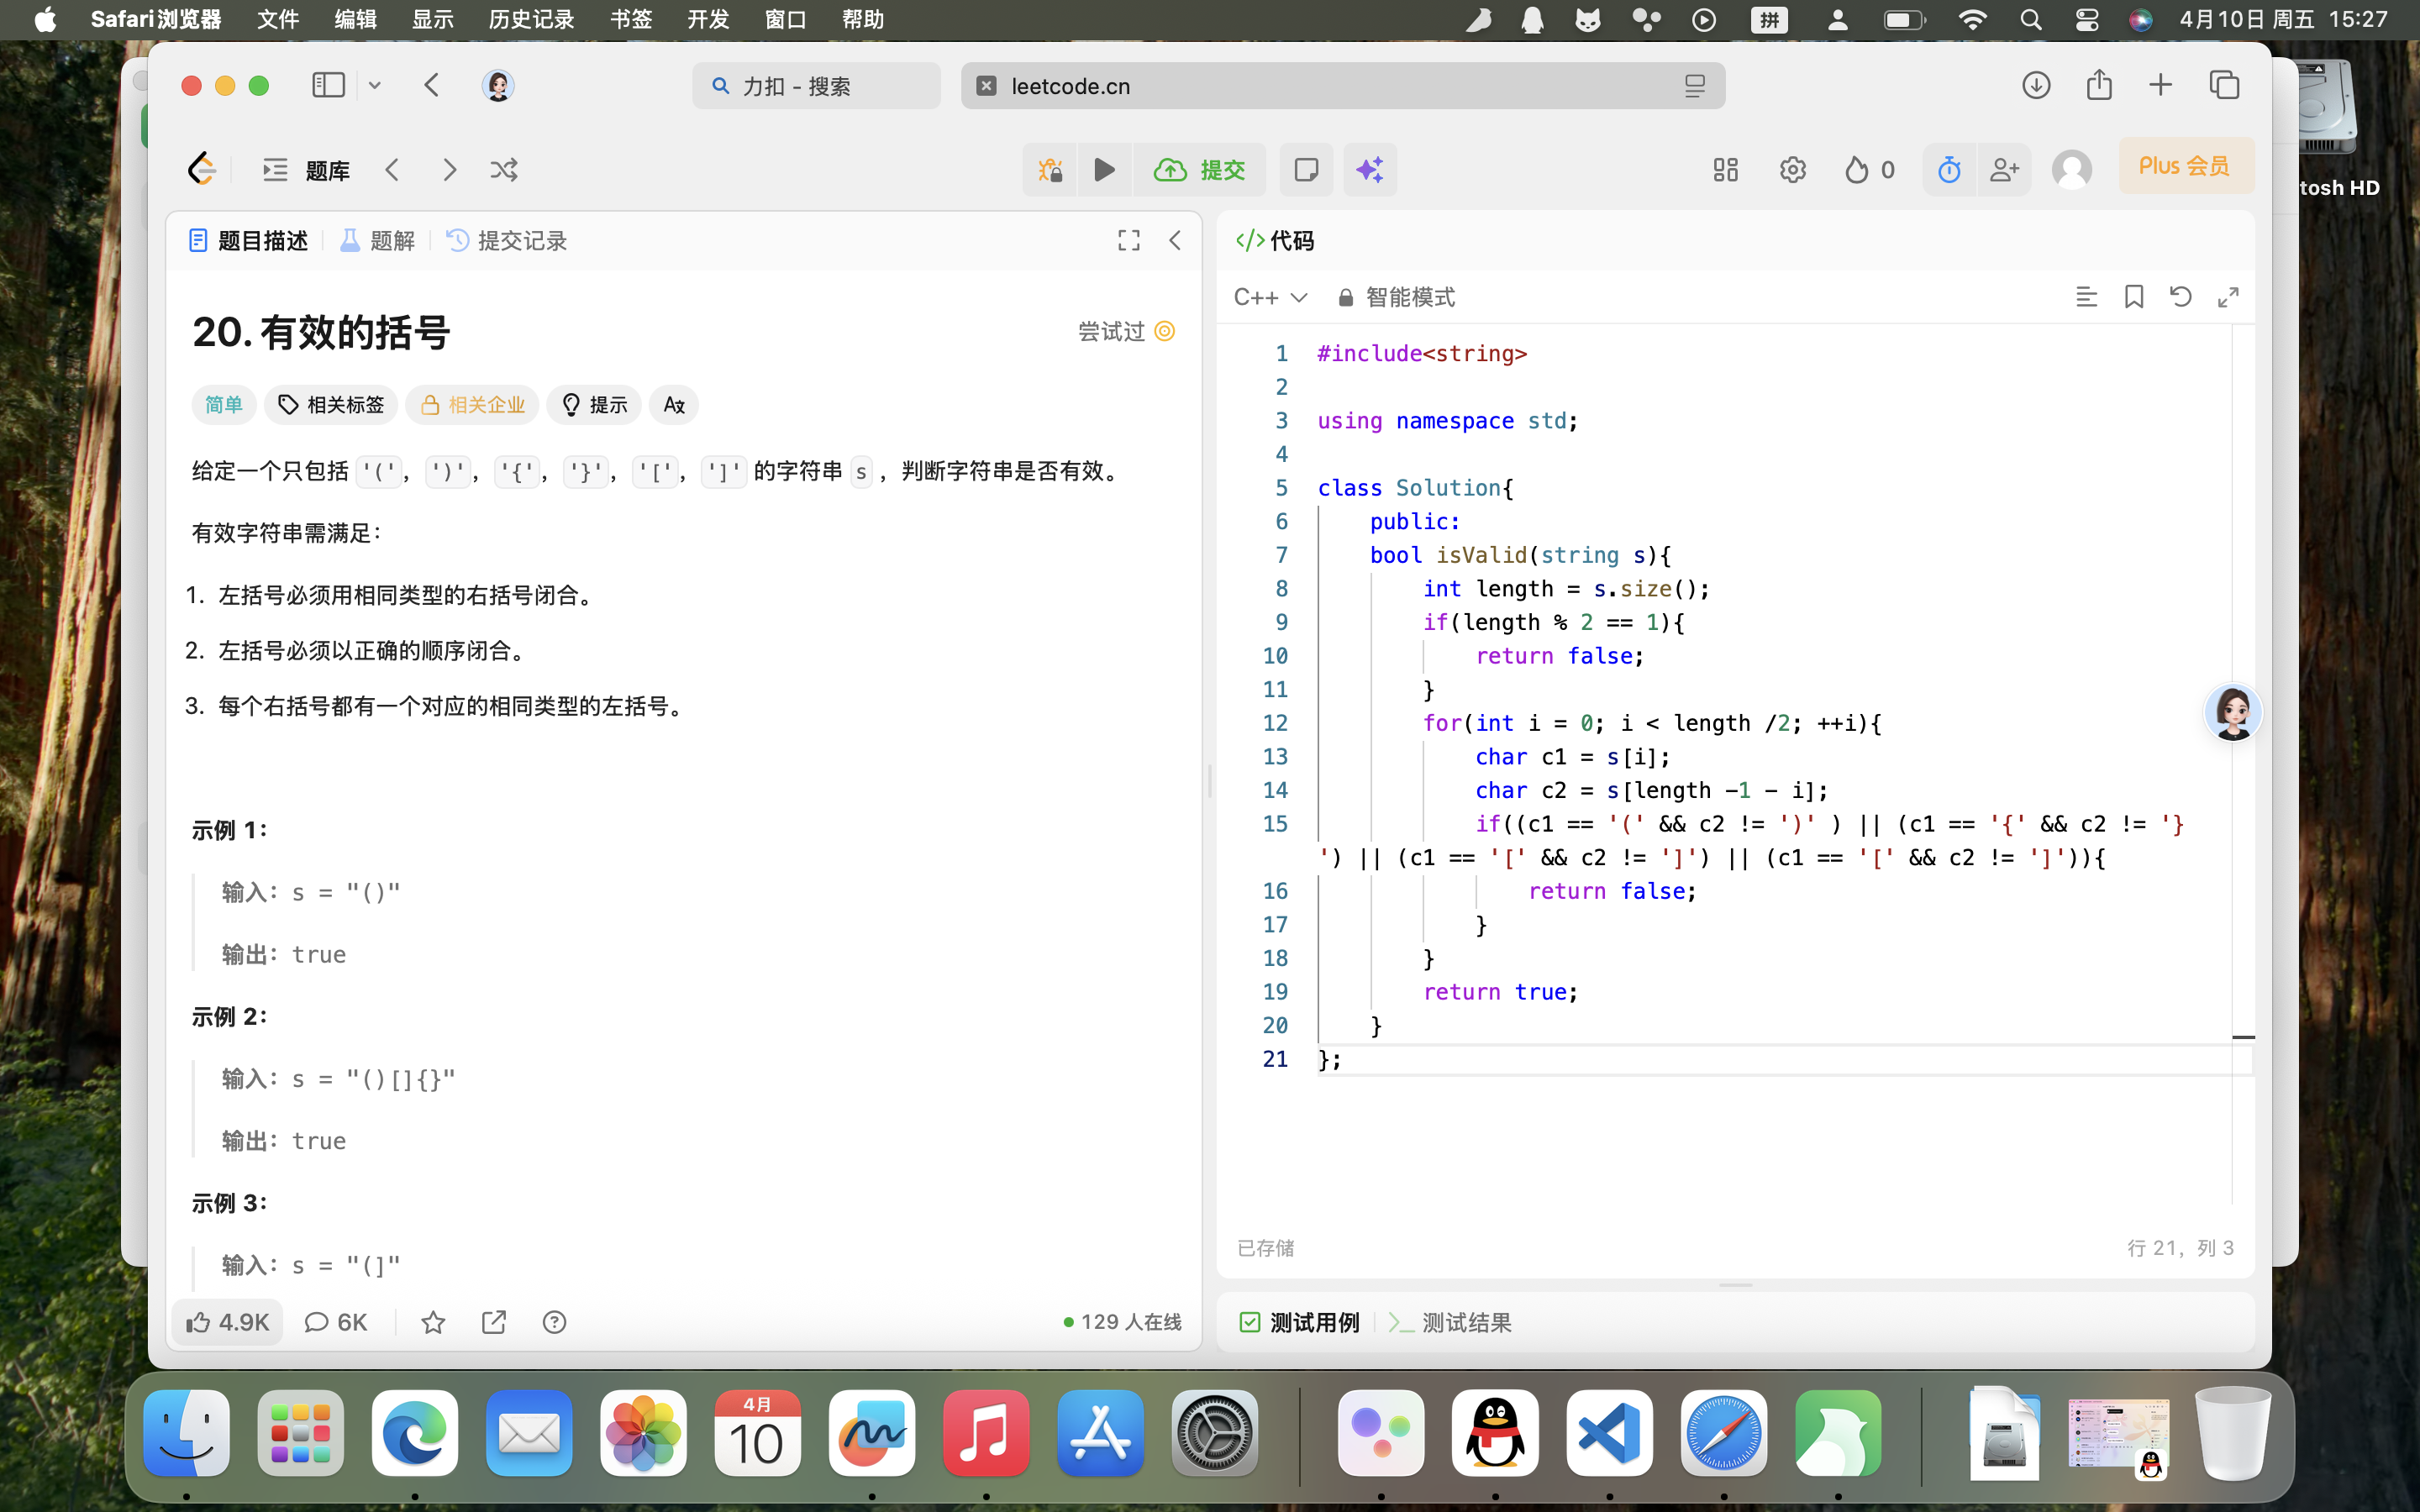Switch to the 题解 tab
Image resolution: width=2420 pixels, height=1512 pixels.
pos(377,240)
